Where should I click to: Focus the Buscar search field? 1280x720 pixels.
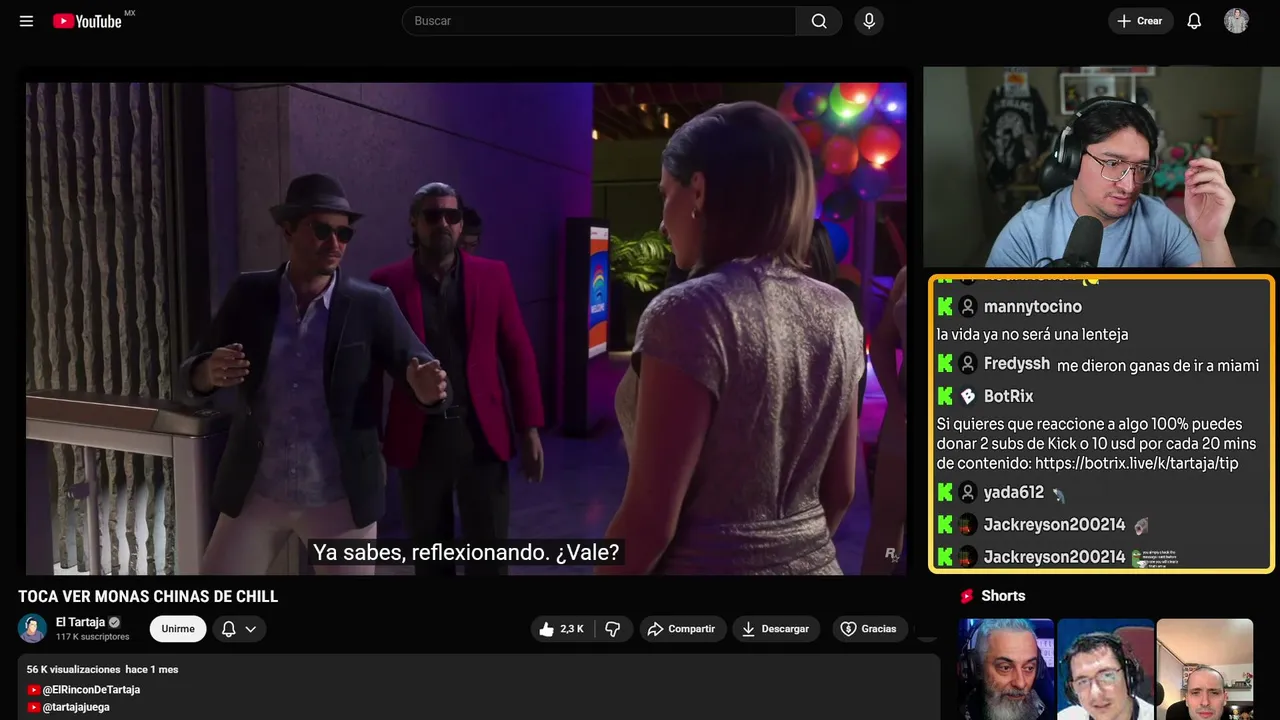coord(599,21)
